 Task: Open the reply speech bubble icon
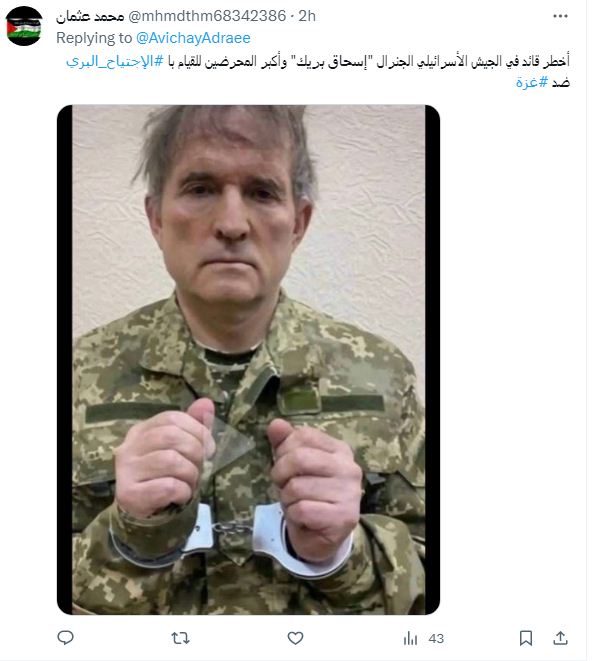click(x=65, y=638)
